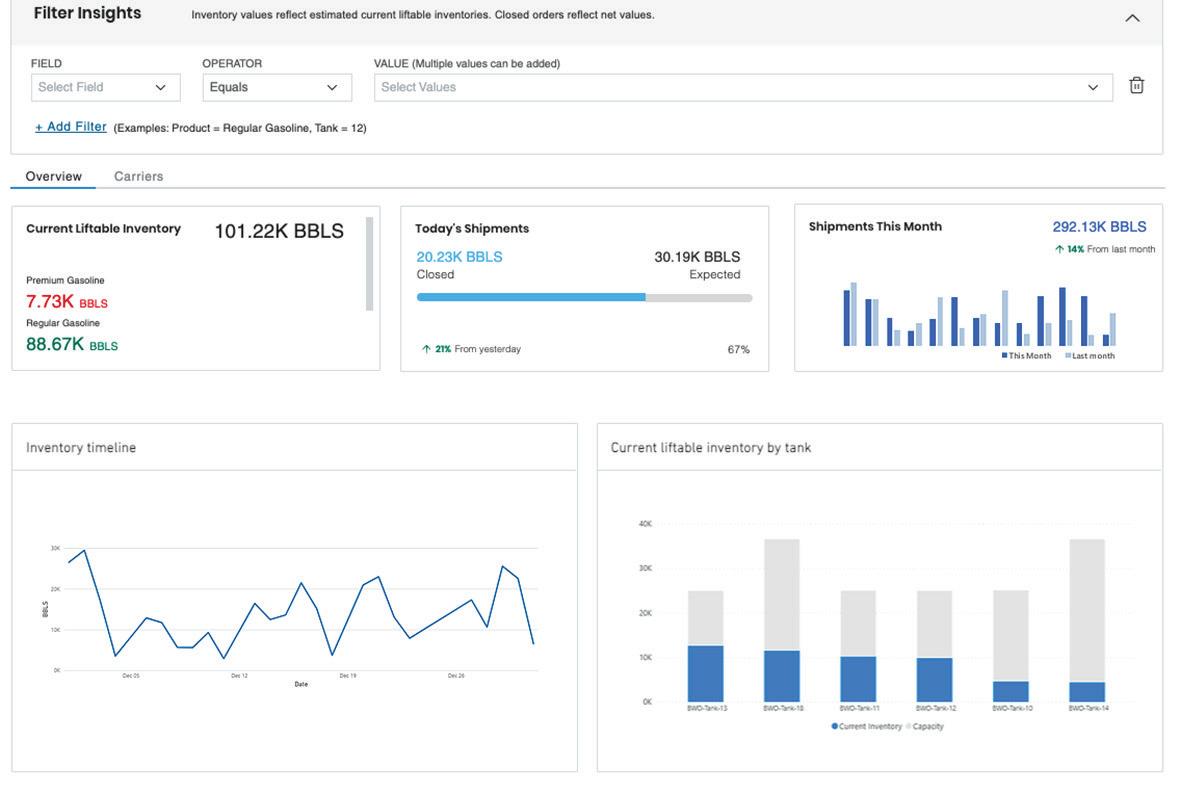Click the BWO-Tank-10 inventory bar
The height and width of the screenshot is (791, 1181).
pyautogui.click(x=1011, y=692)
